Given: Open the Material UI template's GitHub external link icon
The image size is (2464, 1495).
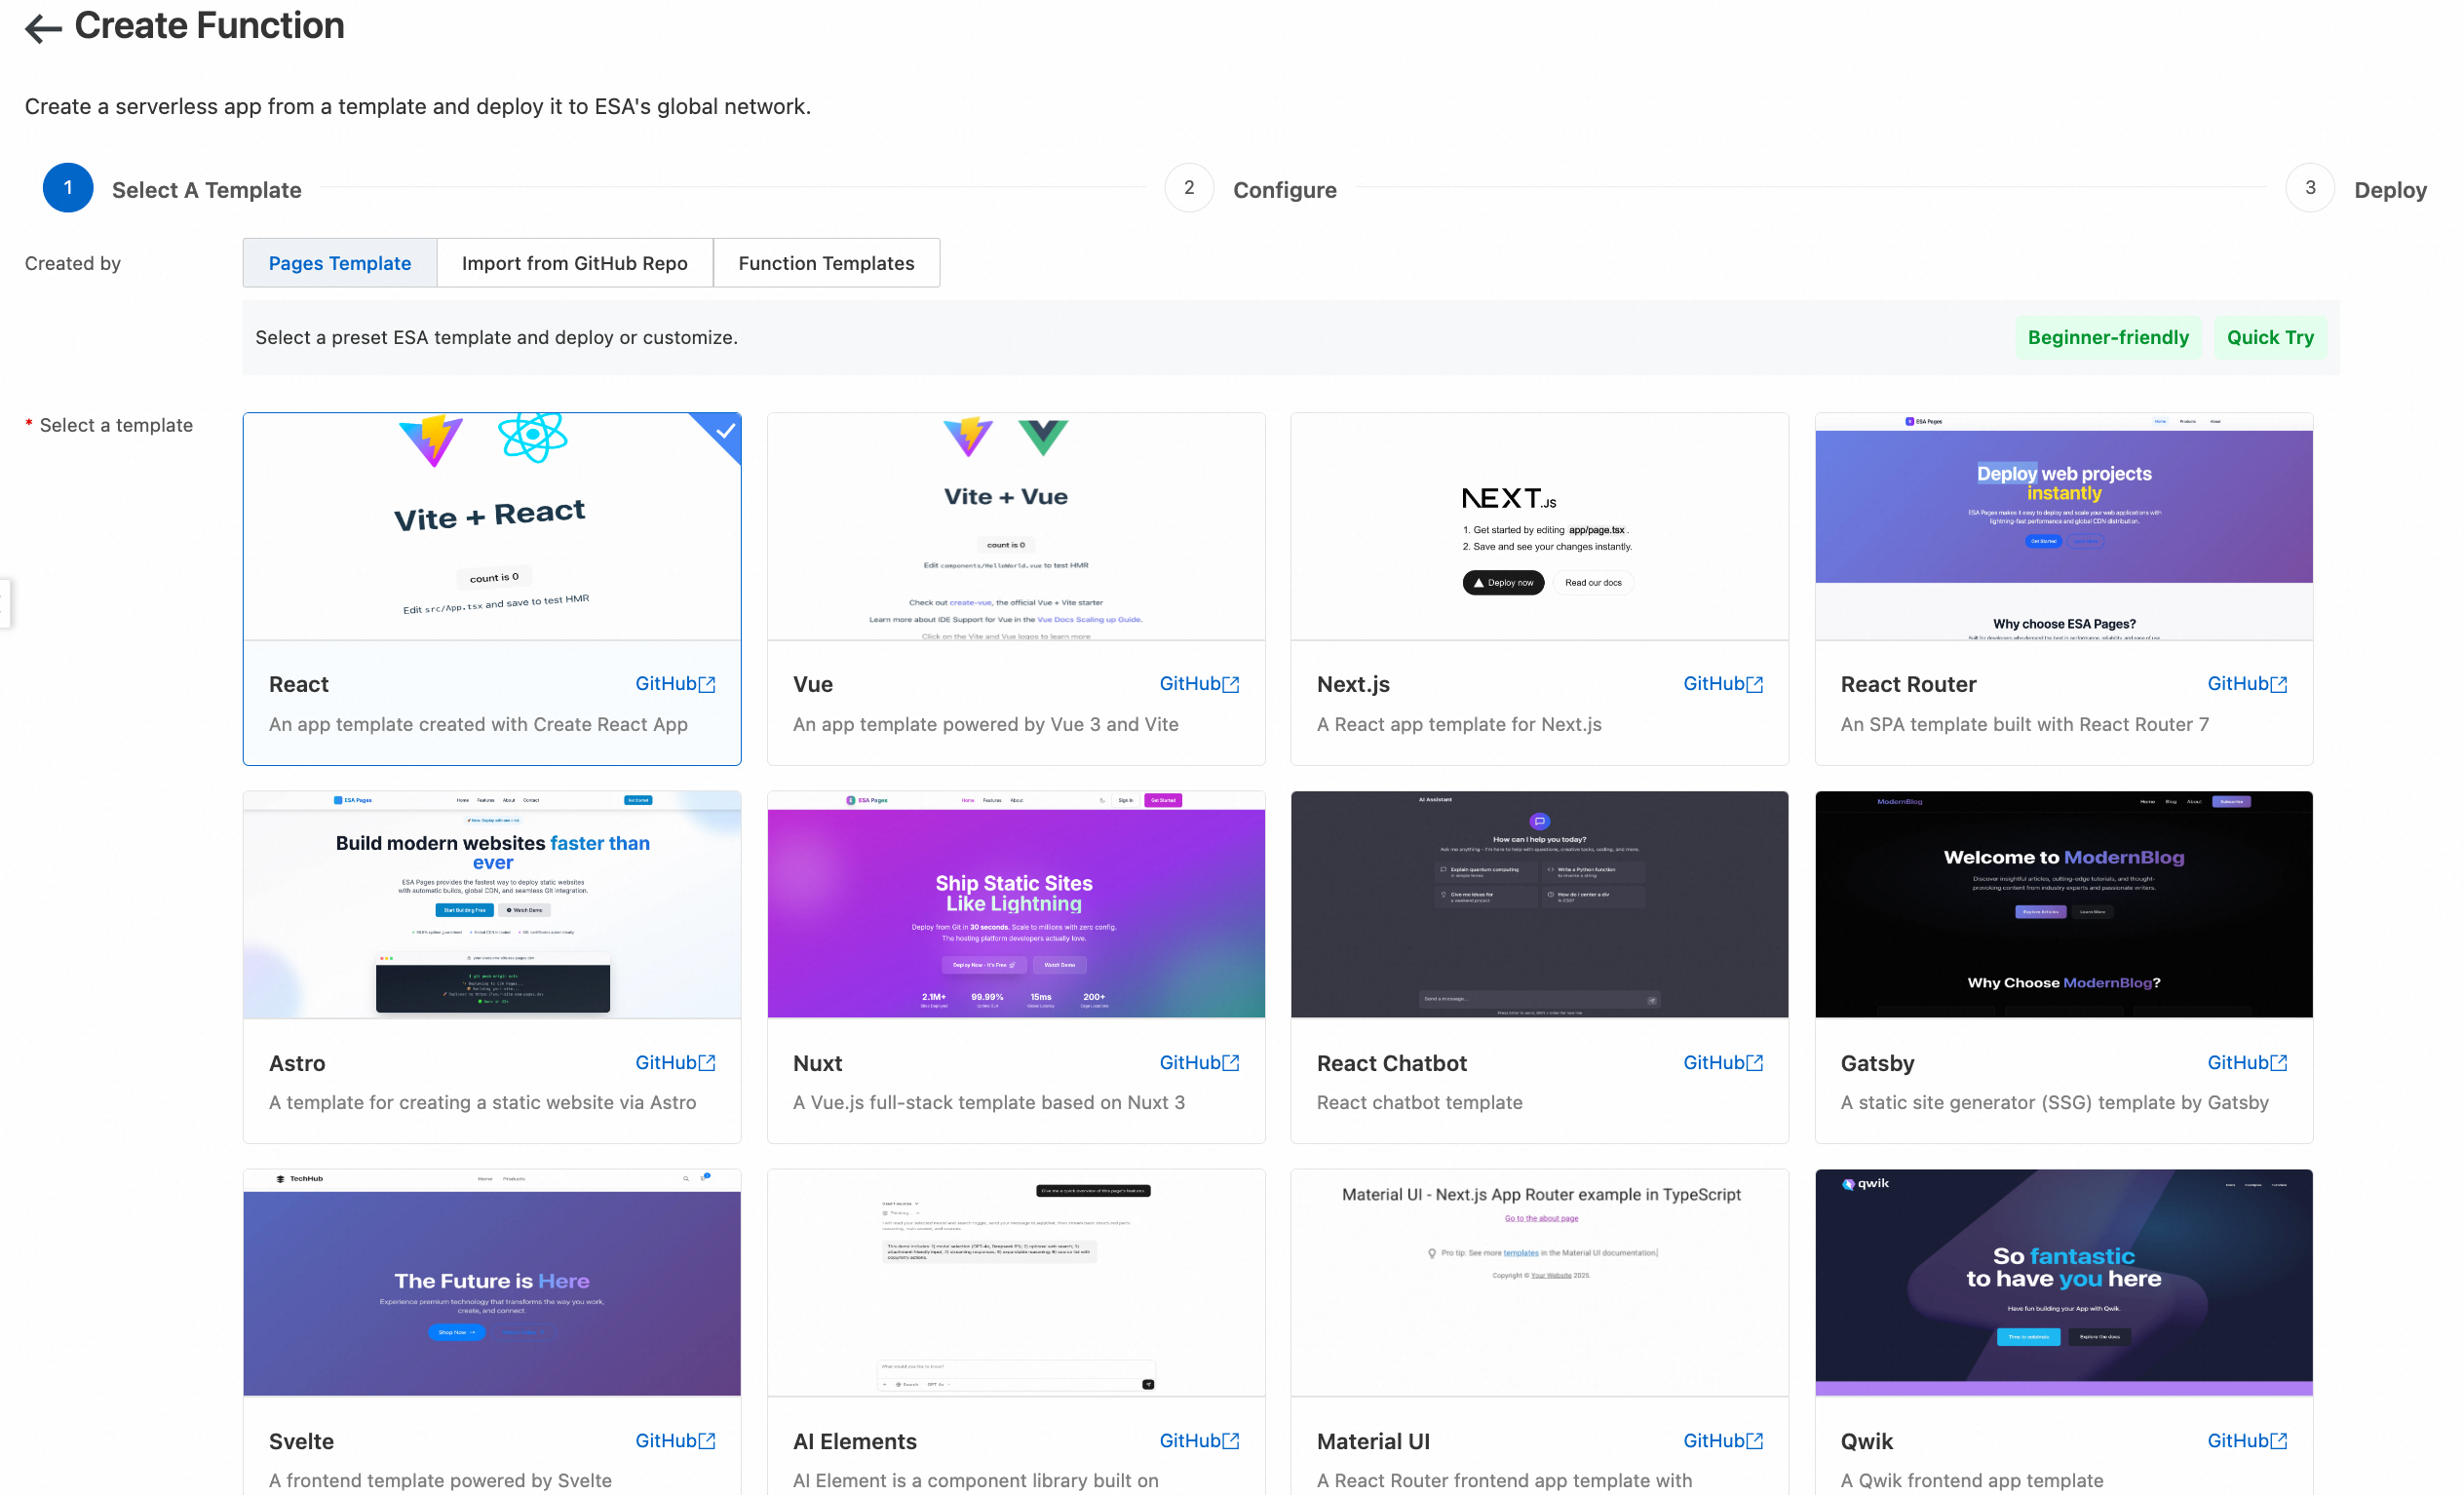Looking at the screenshot, I should [x=1755, y=1440].
